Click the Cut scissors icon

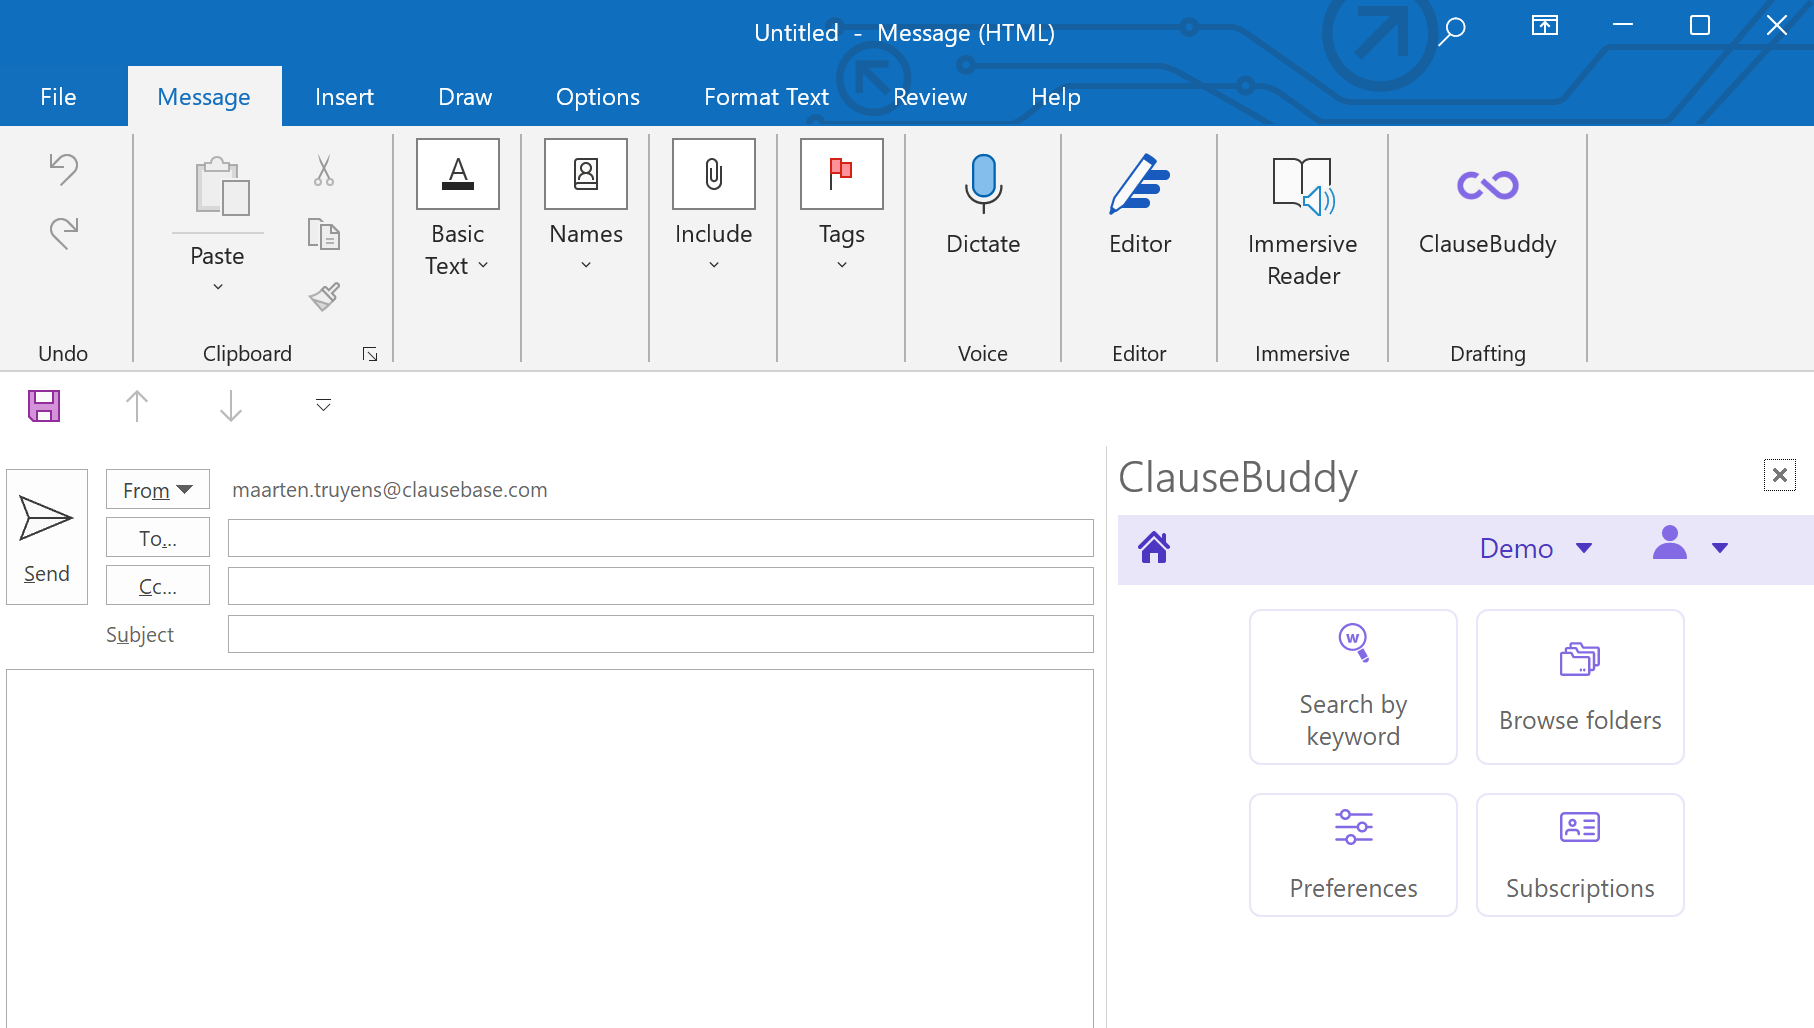pyautogui.click(x=324, y=171)
